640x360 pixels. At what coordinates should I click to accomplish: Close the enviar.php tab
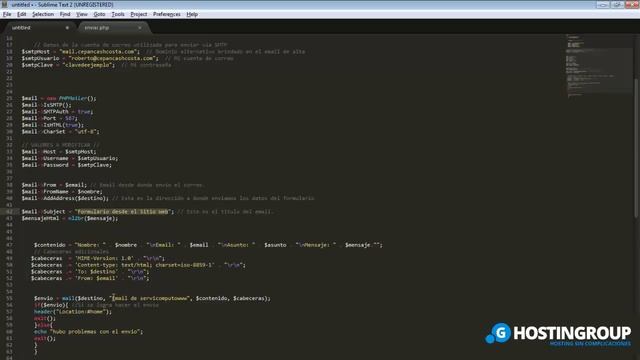pos(140,28)
